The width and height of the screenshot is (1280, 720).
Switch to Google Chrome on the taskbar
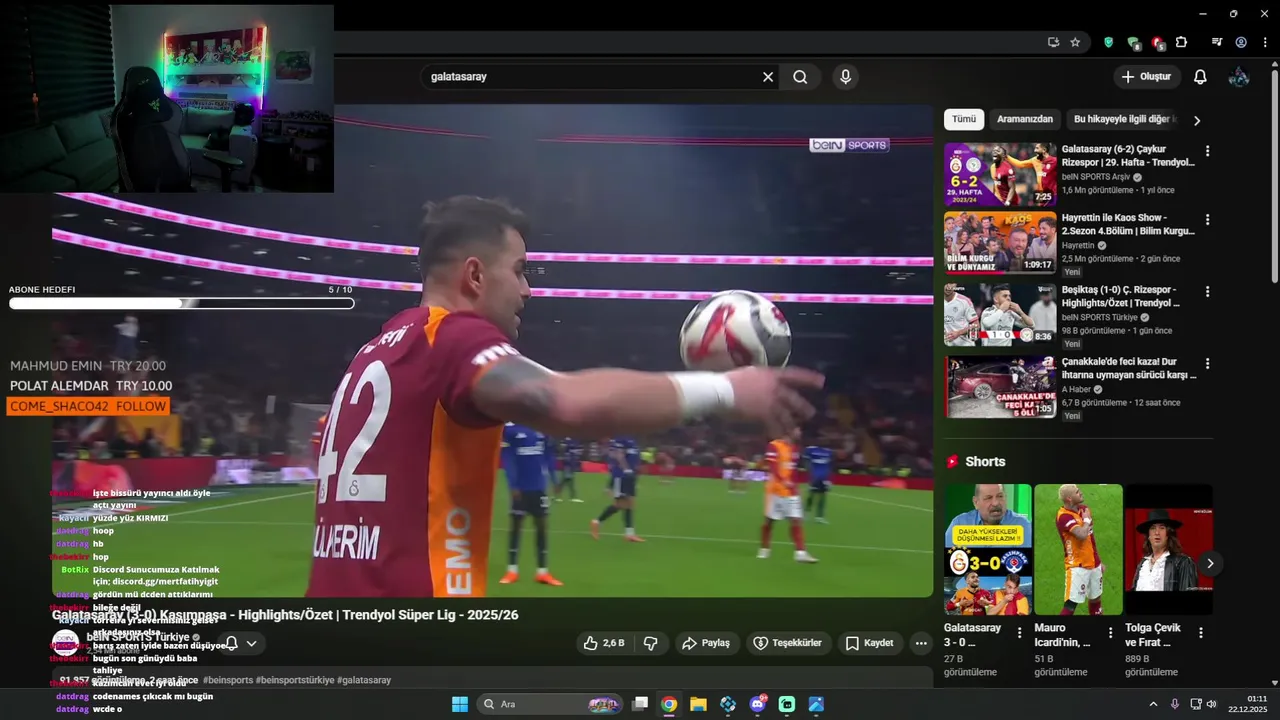tap(669, 704)
